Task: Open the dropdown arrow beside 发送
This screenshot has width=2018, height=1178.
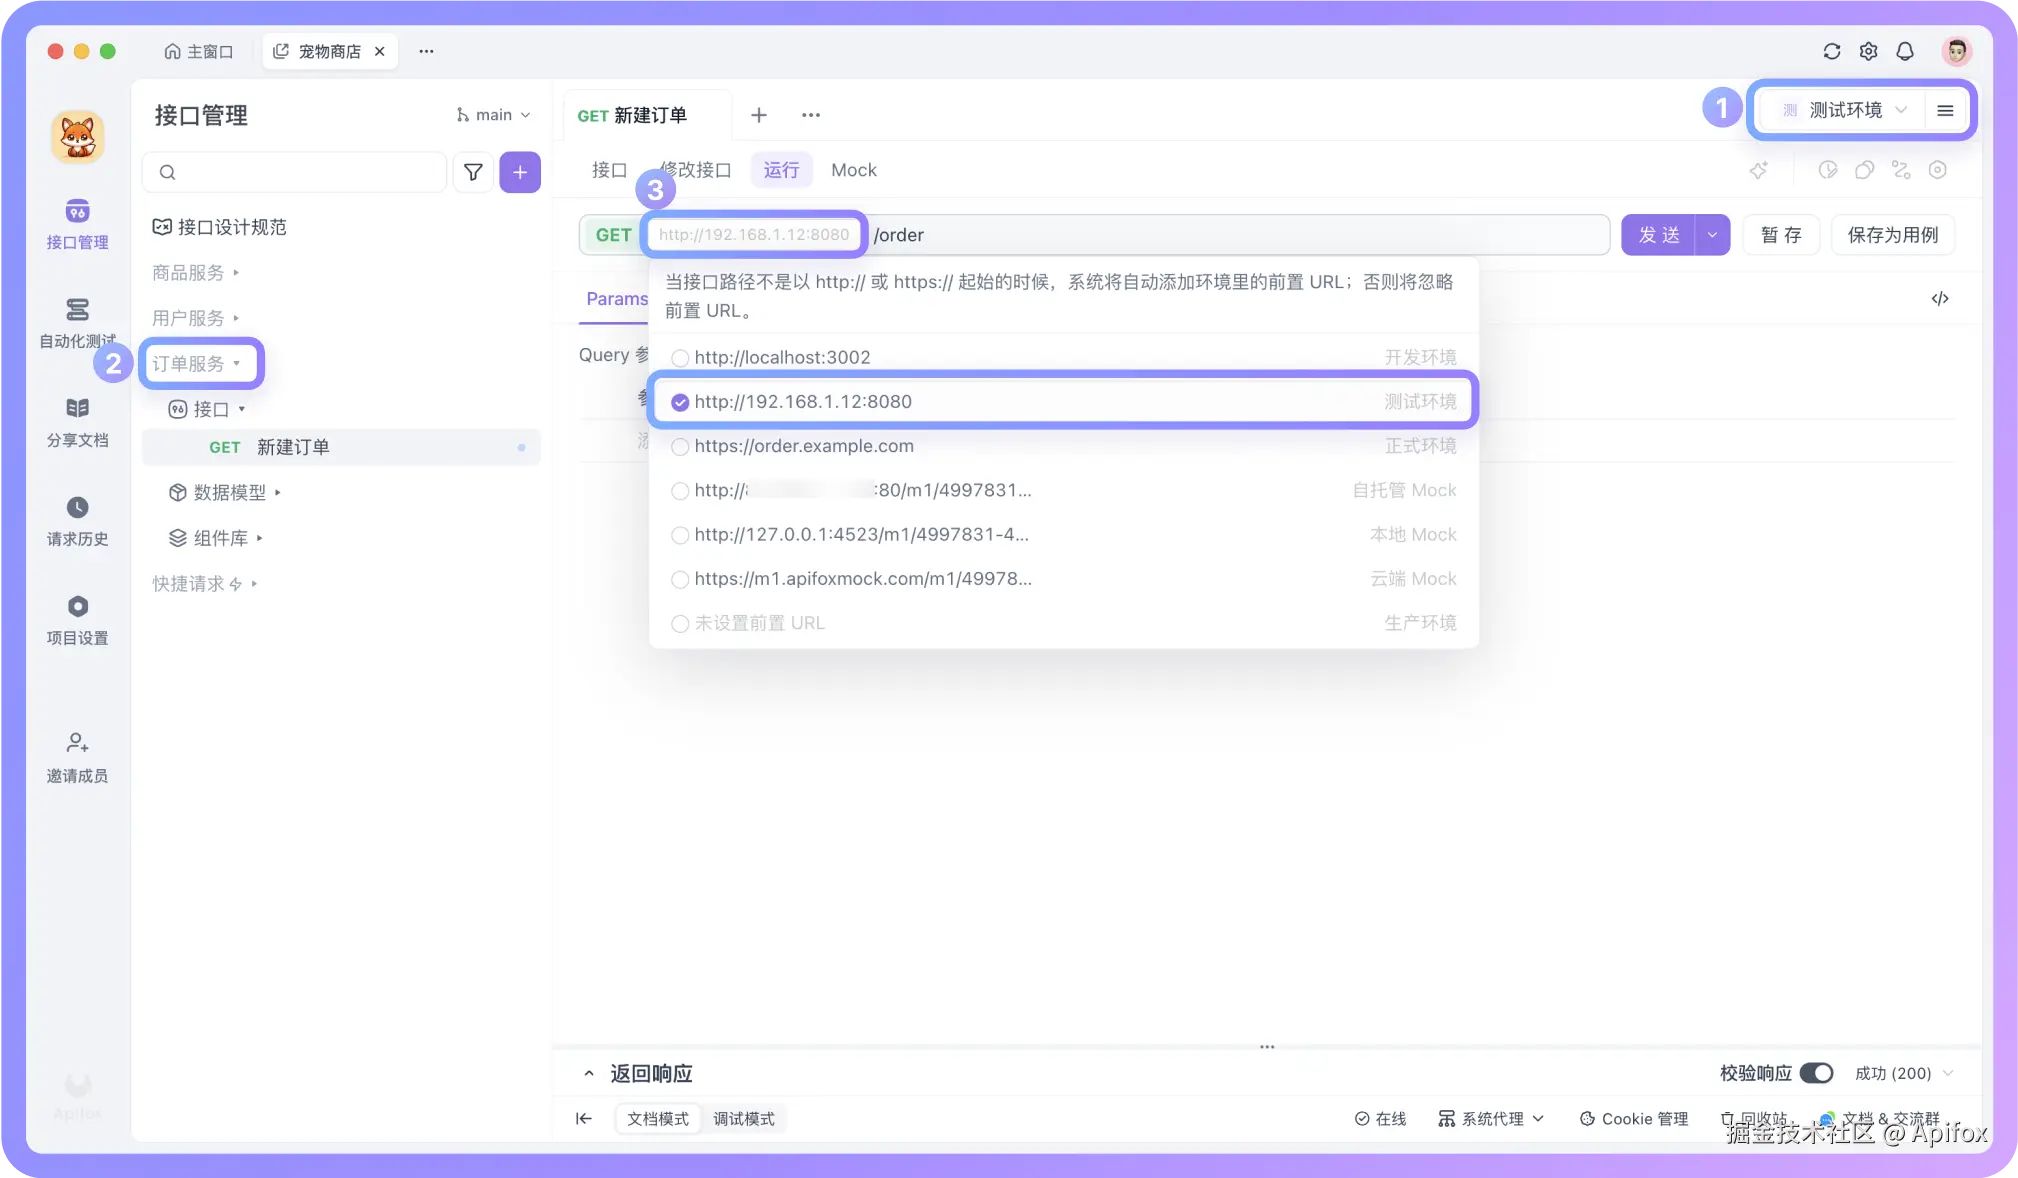Action: [x=1712, y=235]
